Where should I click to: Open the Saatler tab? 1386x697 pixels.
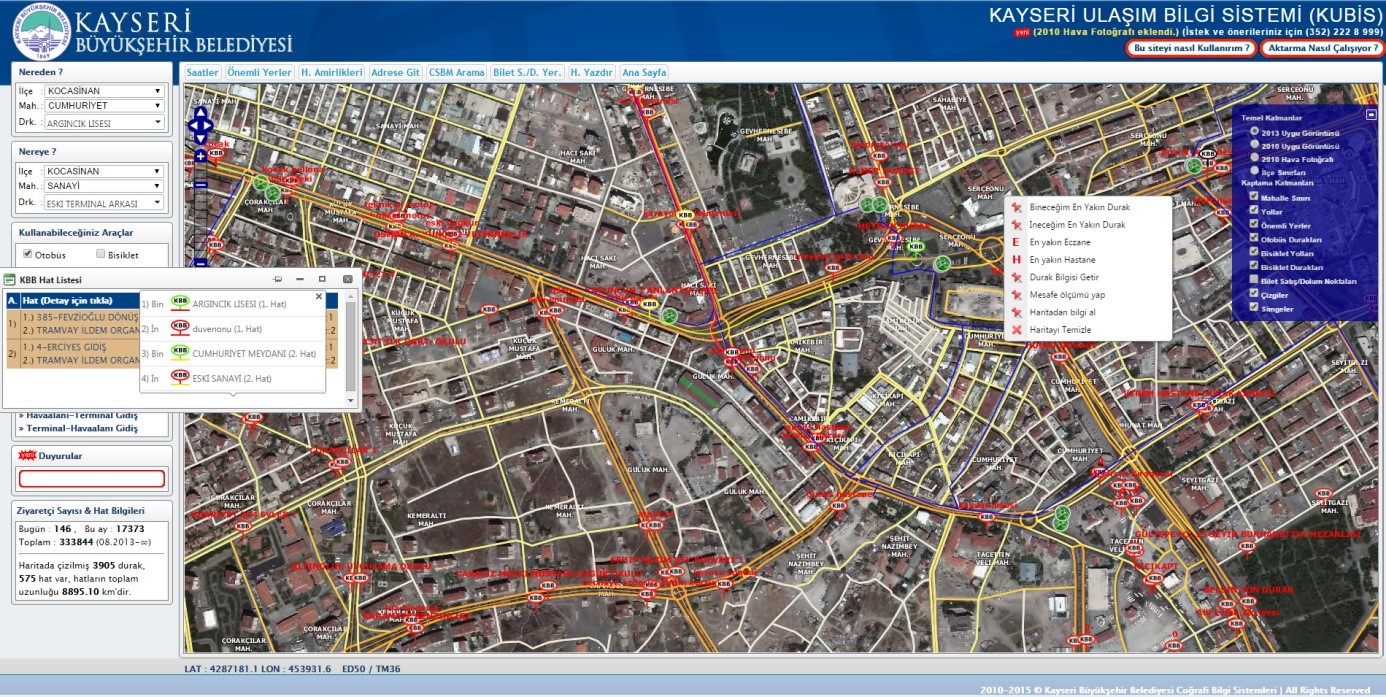[203, 72]
